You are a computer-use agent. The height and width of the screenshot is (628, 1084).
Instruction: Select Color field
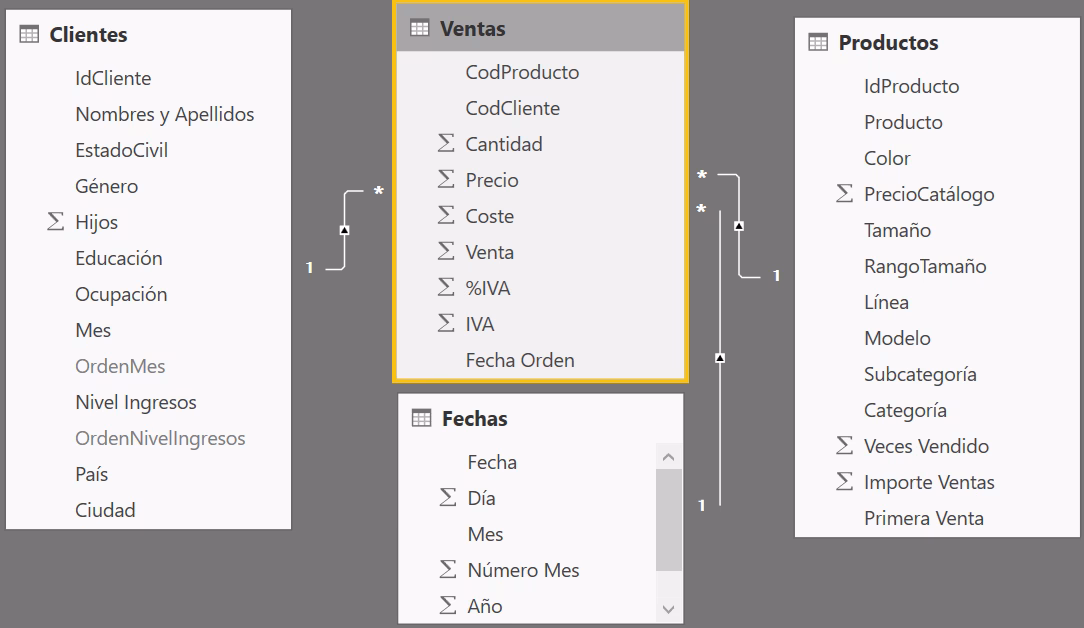click(x=888, y=158)
